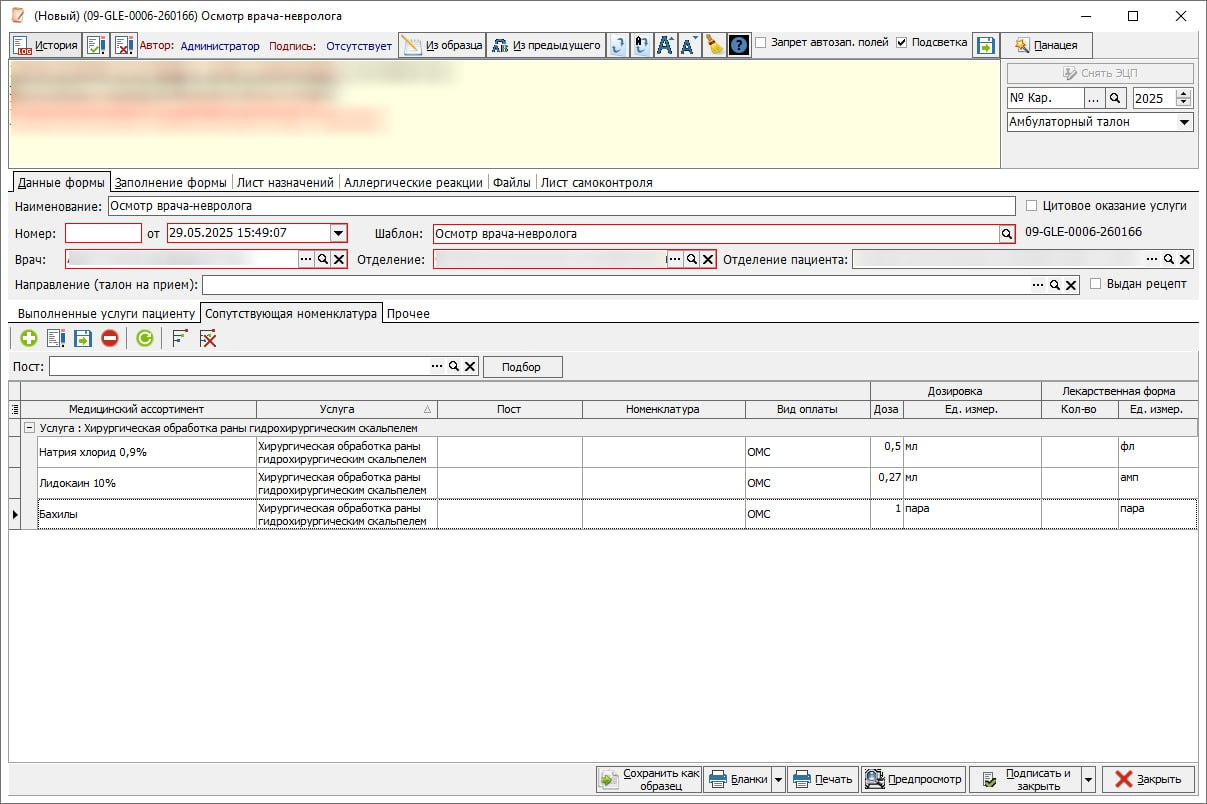The image size is (1207, 804).
Task: Click the curved arrow icon with paperclip
Action: [x=618, y=45]
